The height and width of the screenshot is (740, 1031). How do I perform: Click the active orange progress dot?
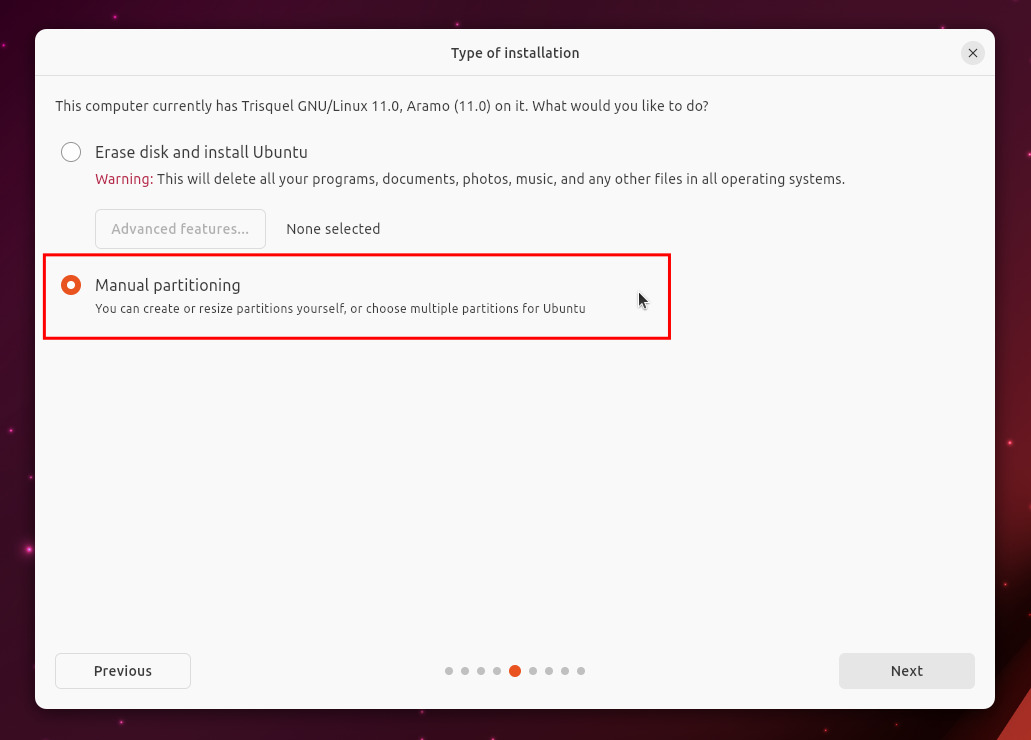pos(515,671)
